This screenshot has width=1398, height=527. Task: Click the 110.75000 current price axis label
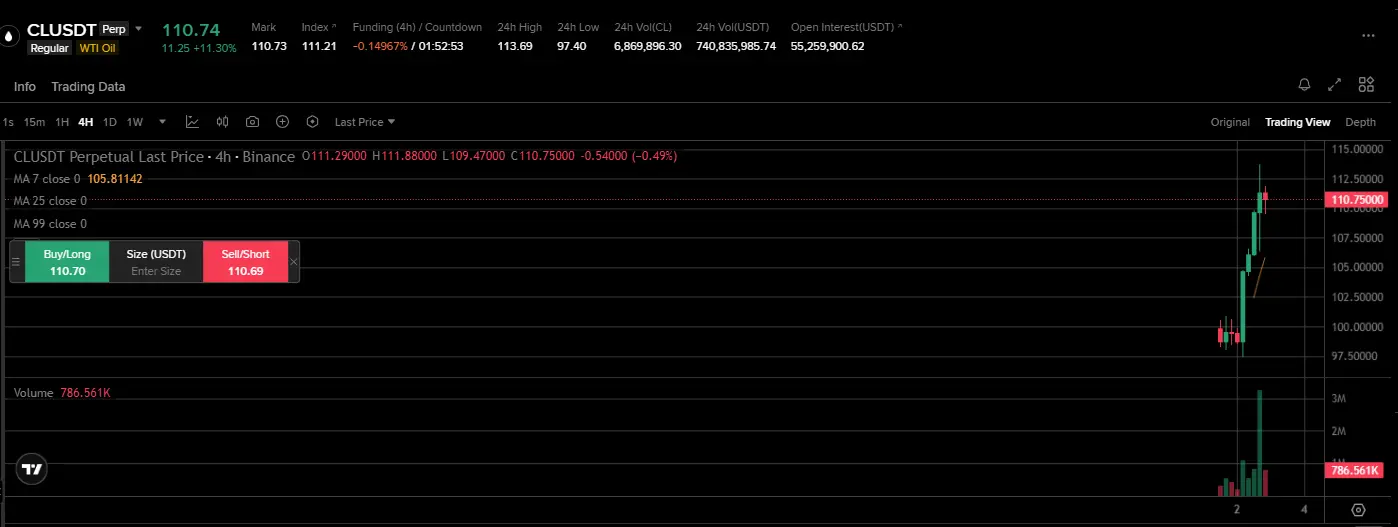pyautogui.click(x=1358, y=200)
